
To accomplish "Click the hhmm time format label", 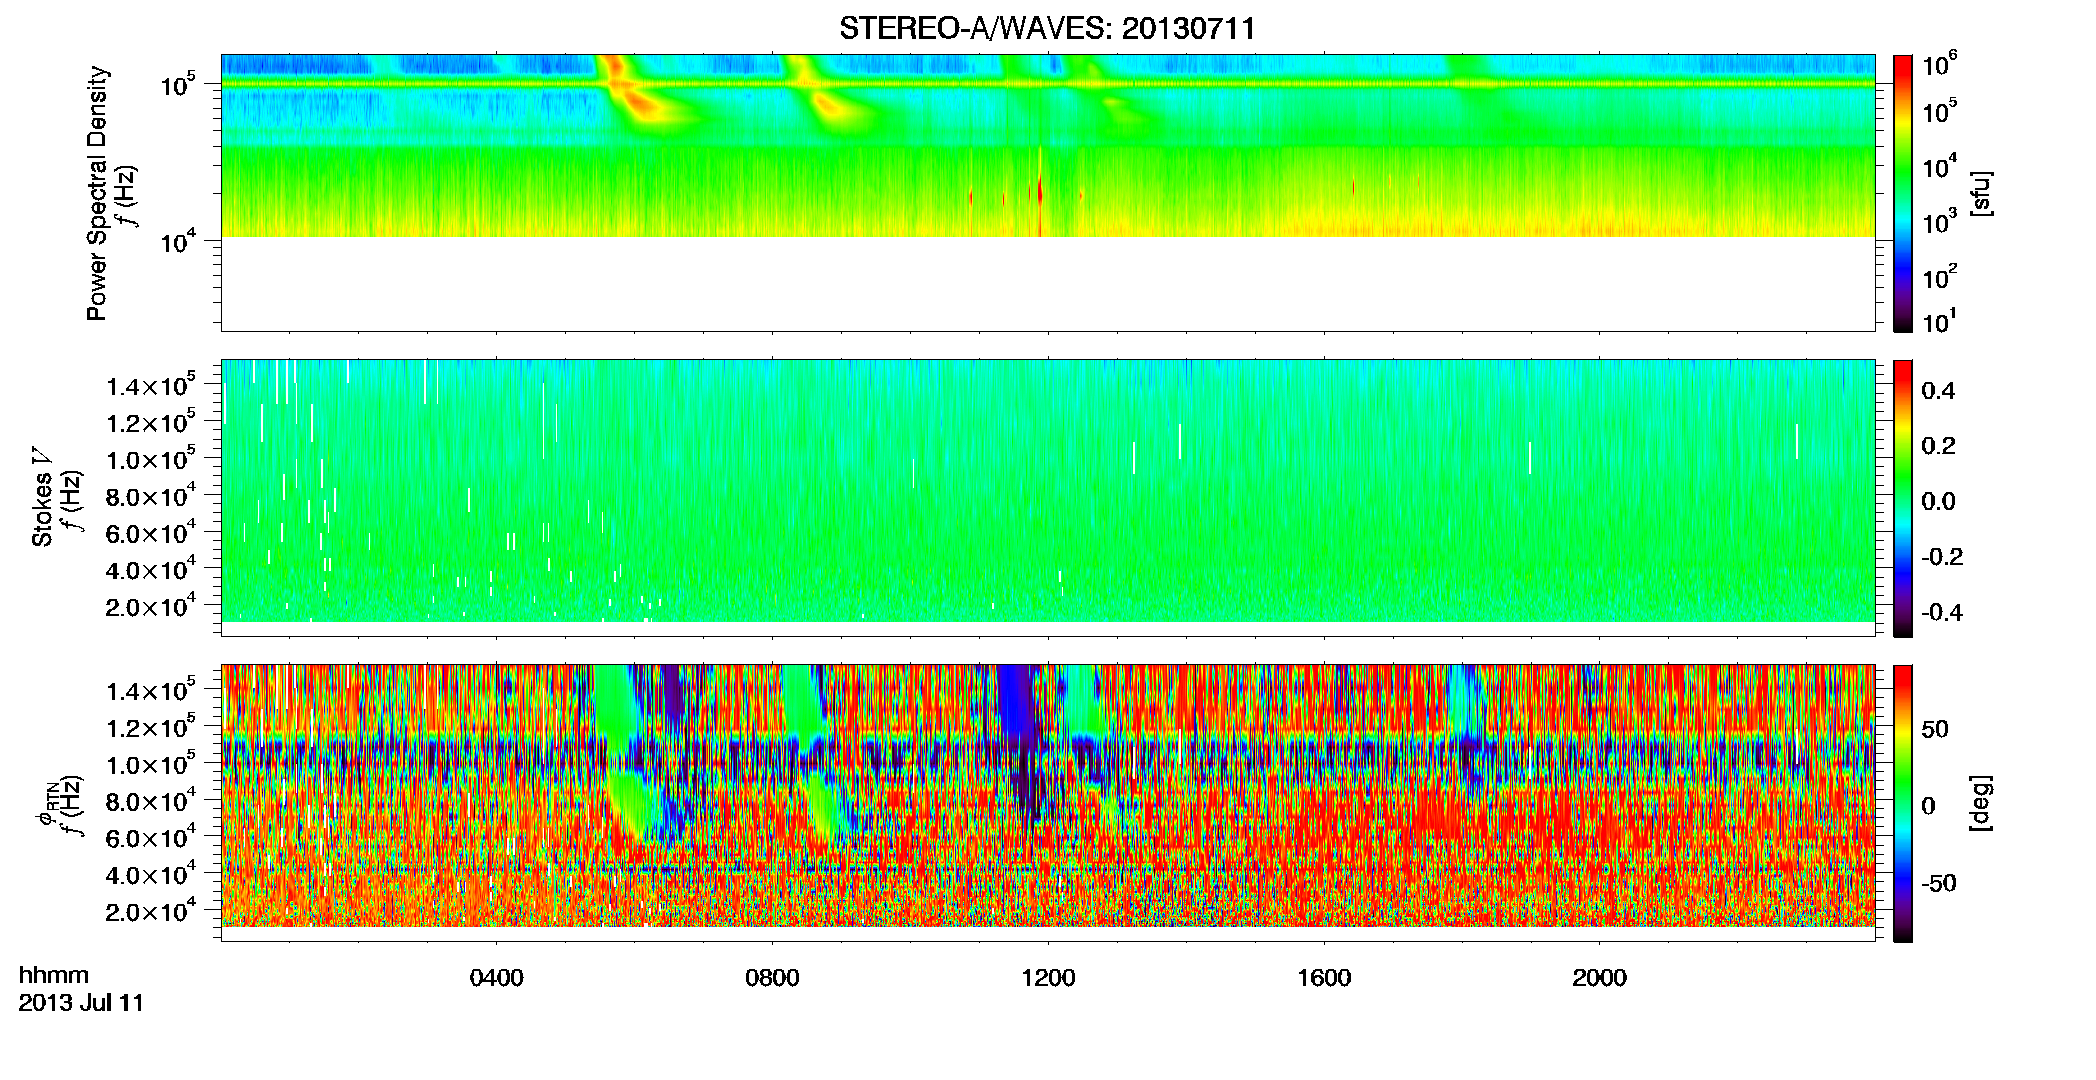I will [x=54, y=975].
